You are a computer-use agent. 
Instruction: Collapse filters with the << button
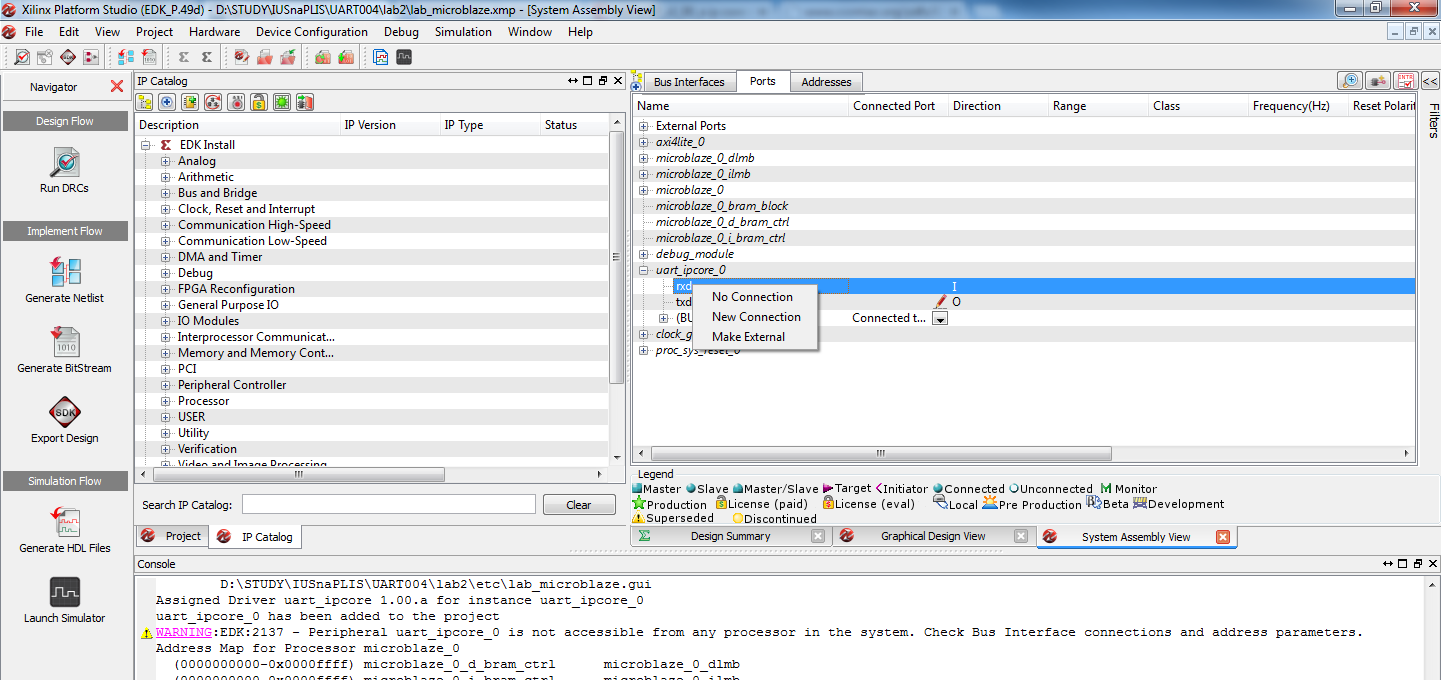pos(1430,81)
